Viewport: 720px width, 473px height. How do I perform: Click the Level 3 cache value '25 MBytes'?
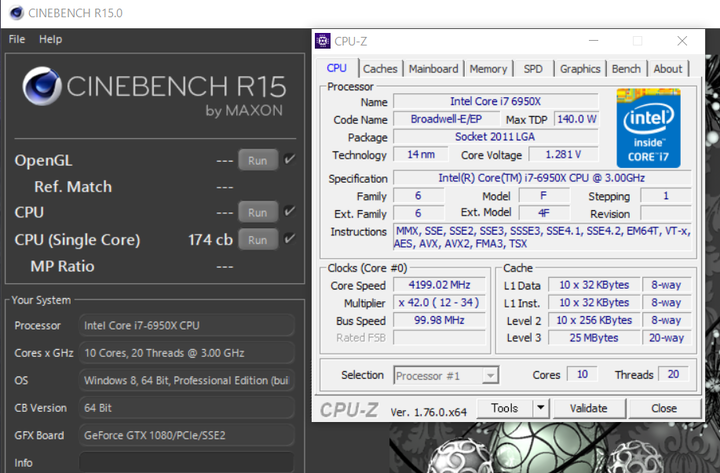coord(594,338)
